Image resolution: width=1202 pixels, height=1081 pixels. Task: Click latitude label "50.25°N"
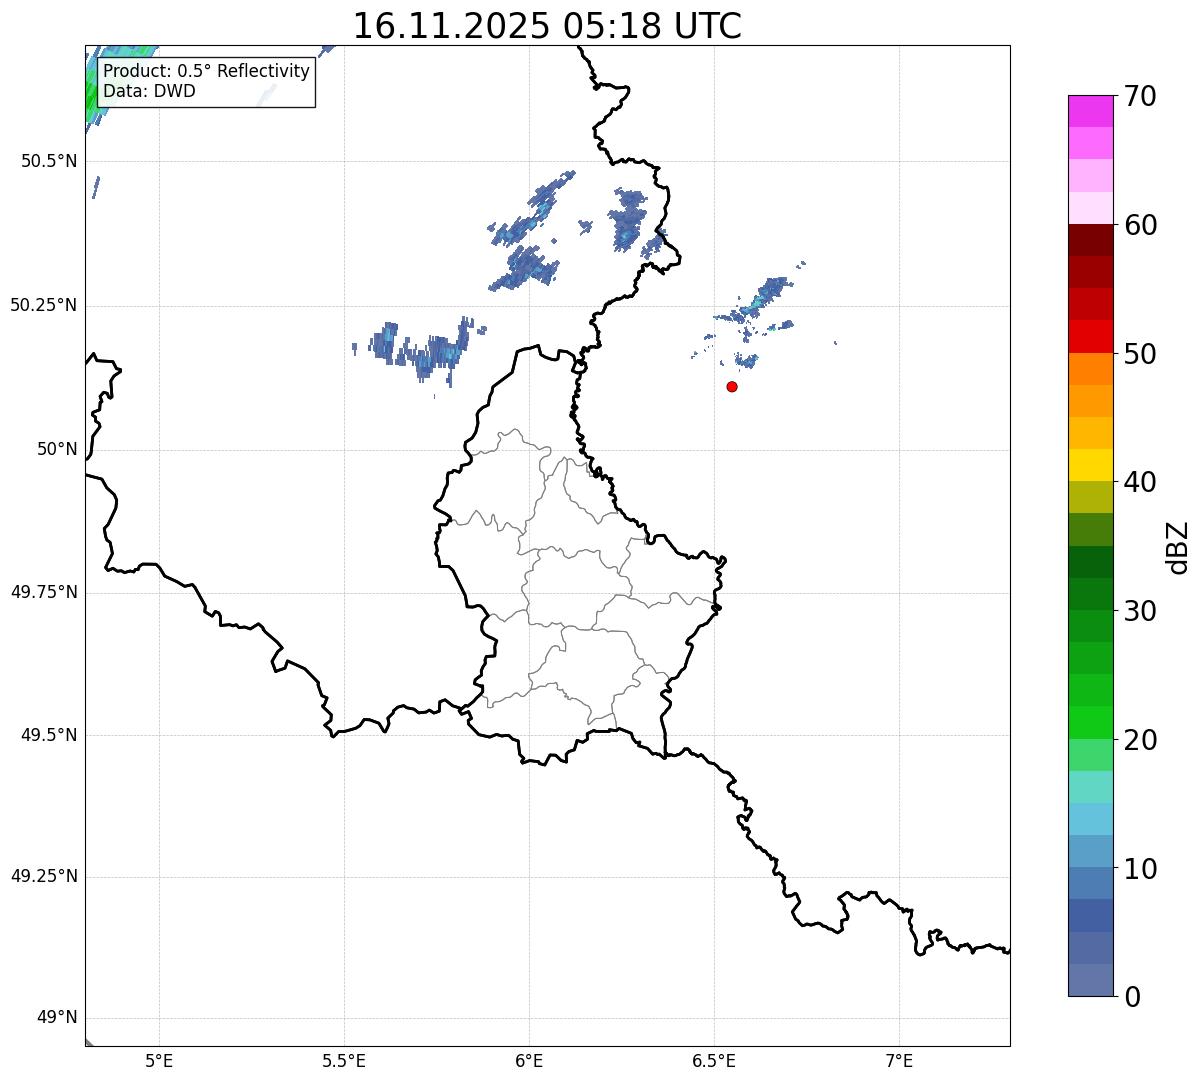click(x=44, y=305)
